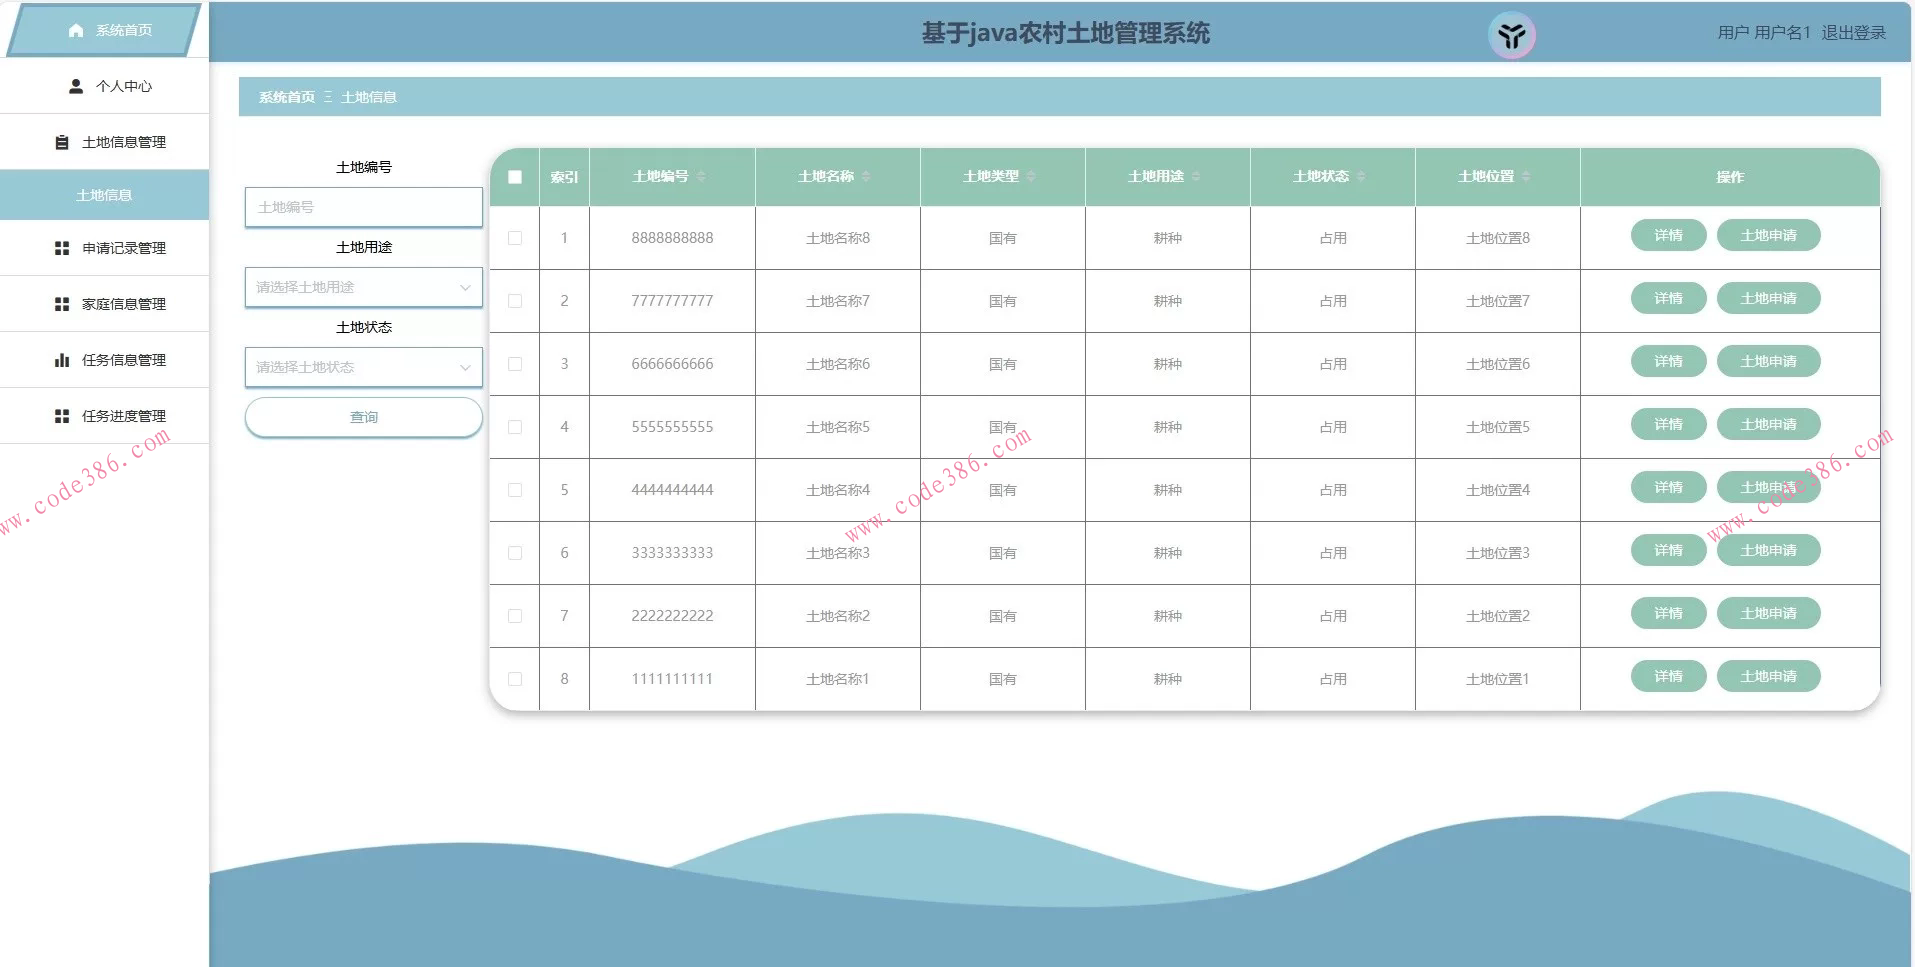Open 详情 for 土地名称1

pyautogui.click(x=1668, y=677)
